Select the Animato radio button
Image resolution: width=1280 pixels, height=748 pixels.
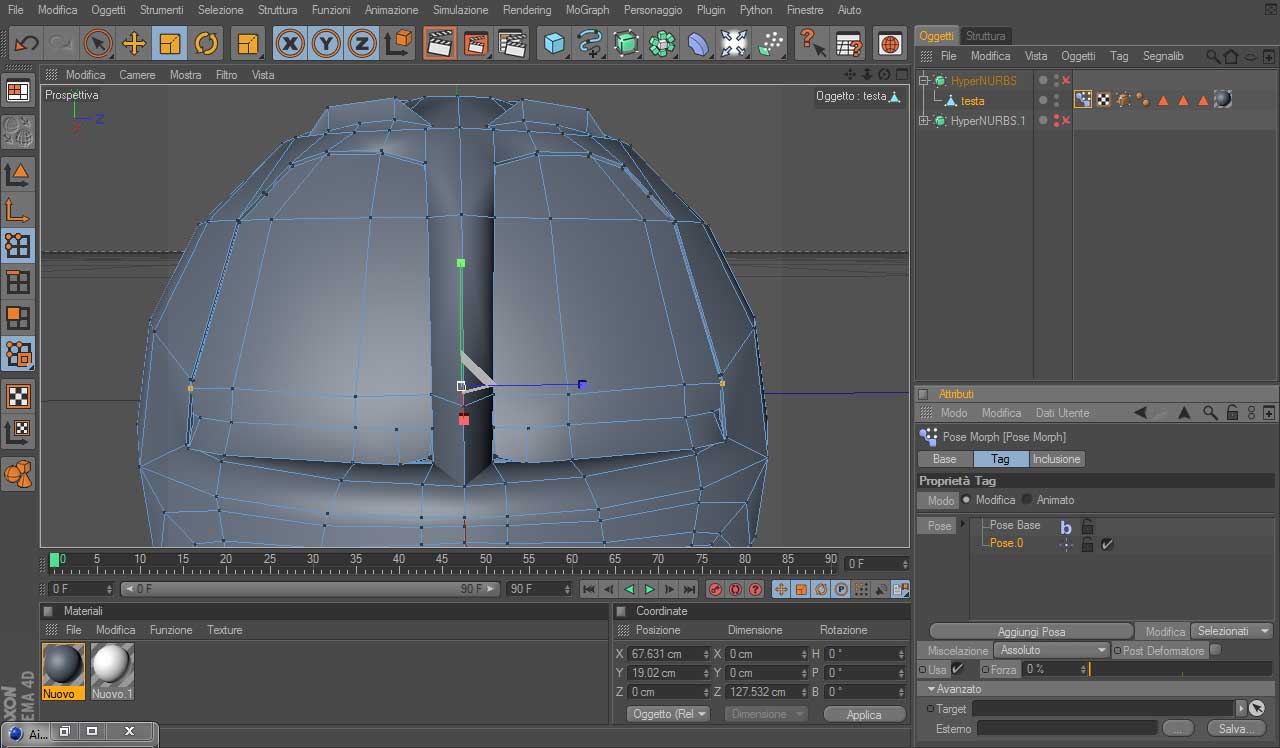point(1027,500)
